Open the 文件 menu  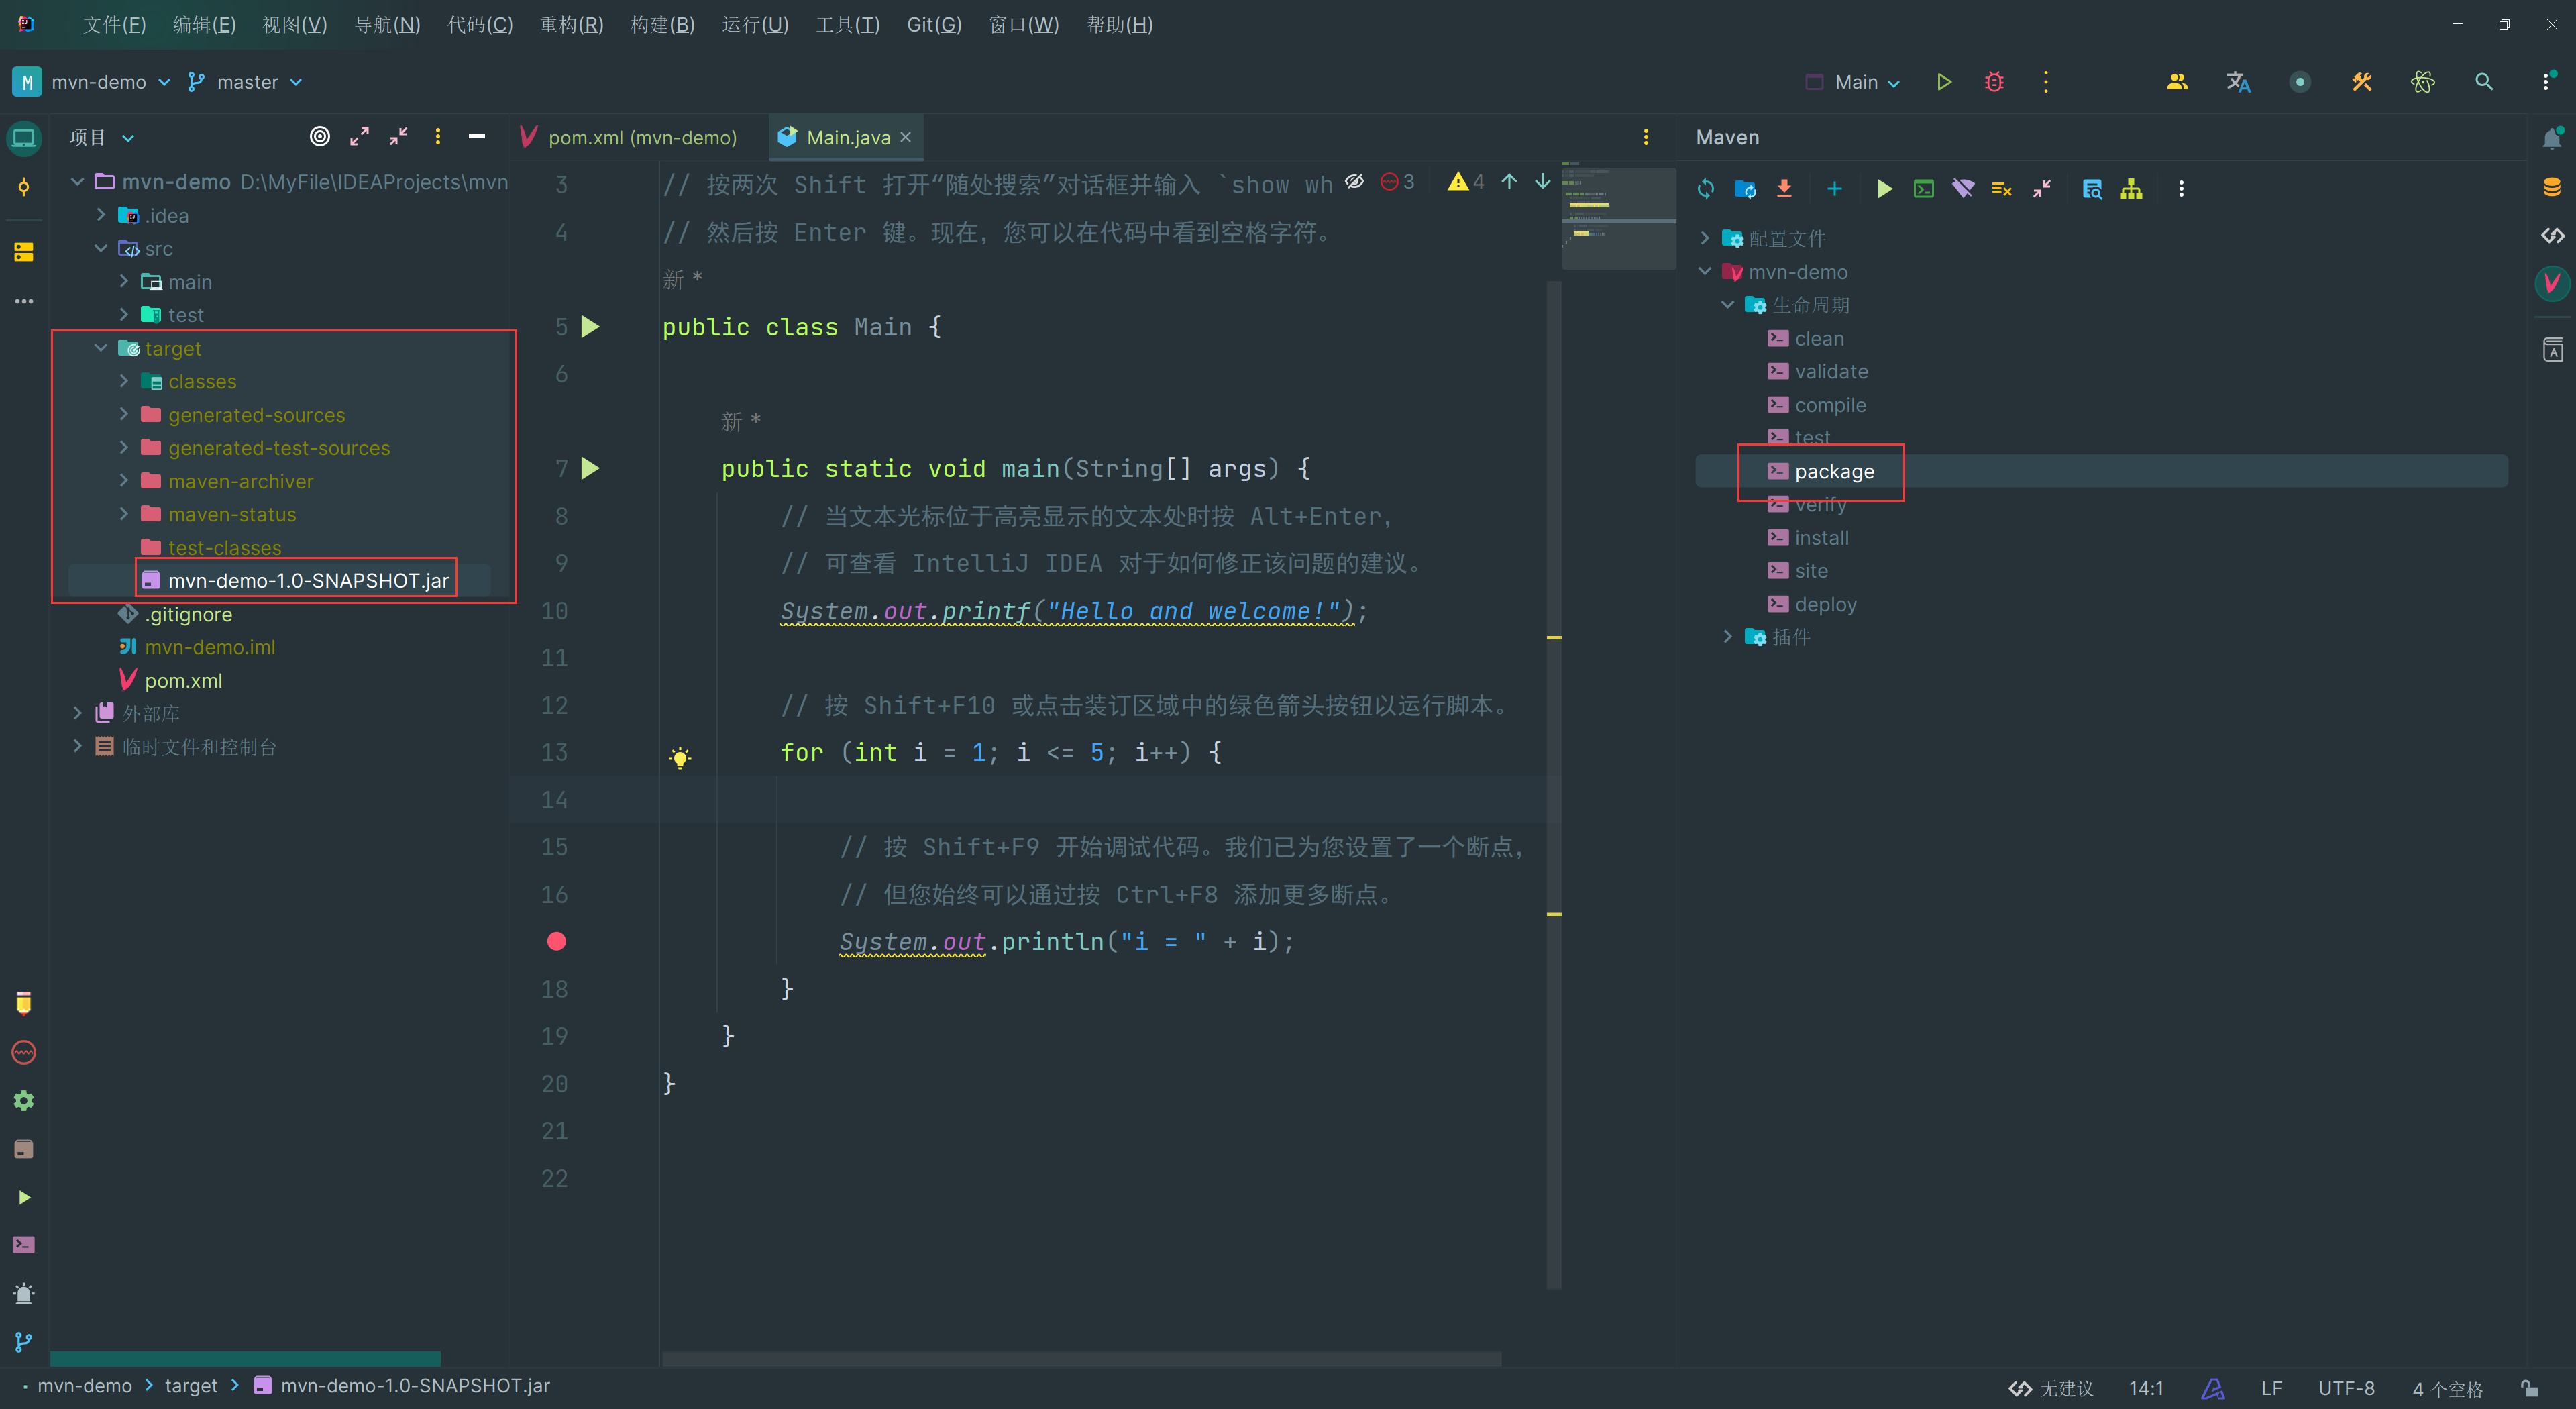click(x=115, y=24)
